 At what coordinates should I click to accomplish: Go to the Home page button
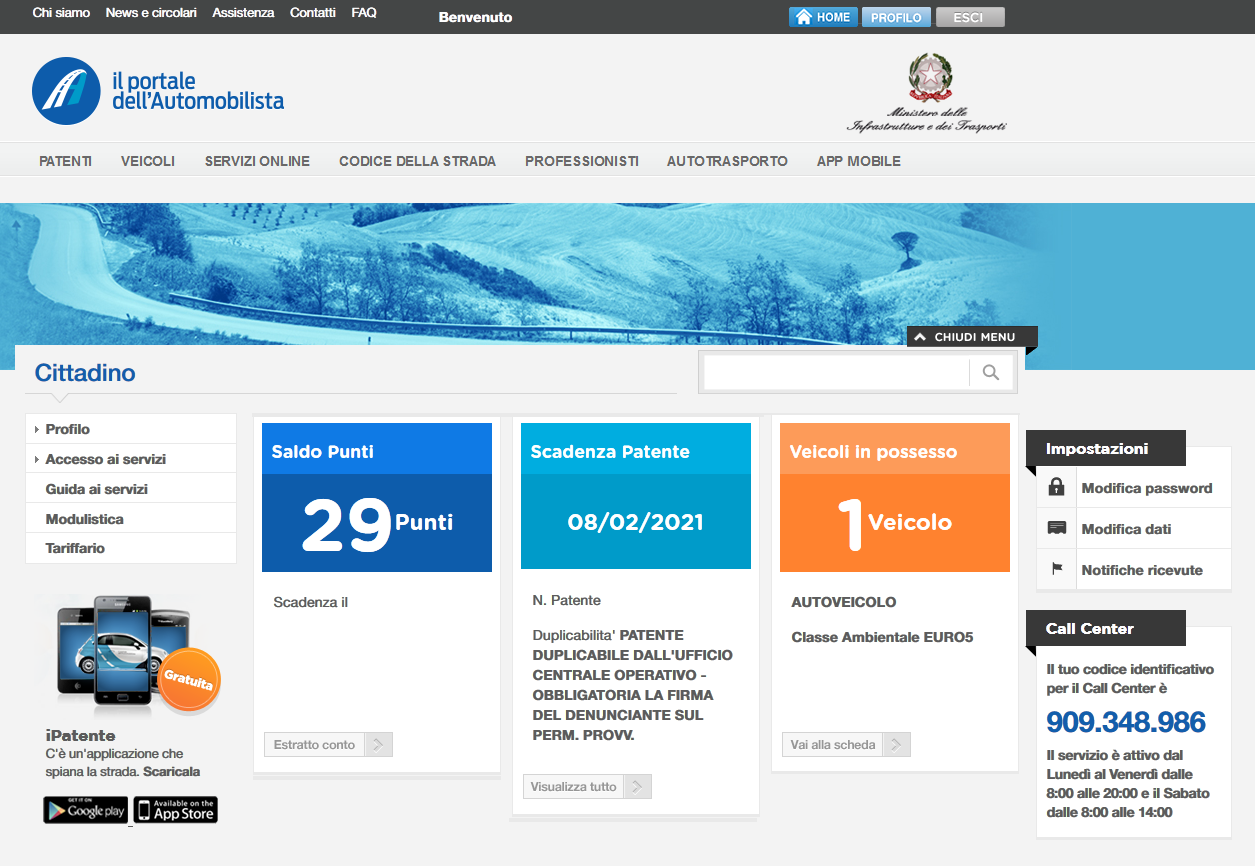coord(823,17)
